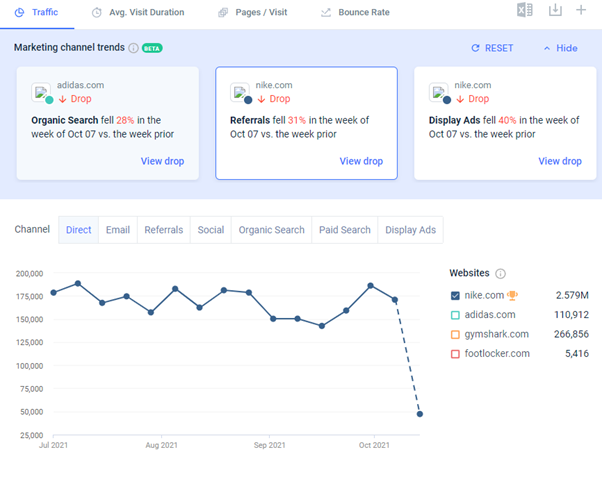This screenshot has width=602, height=477.
Task: Click the adidas.com favicon in first card
Action: coord(41,93)
